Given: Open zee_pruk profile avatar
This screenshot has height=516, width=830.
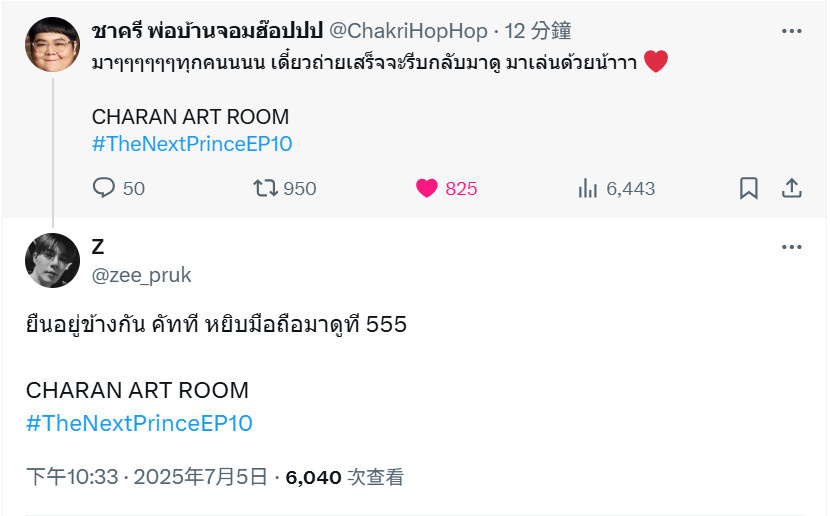Looking at the screenshot, I should coord(52,260).
